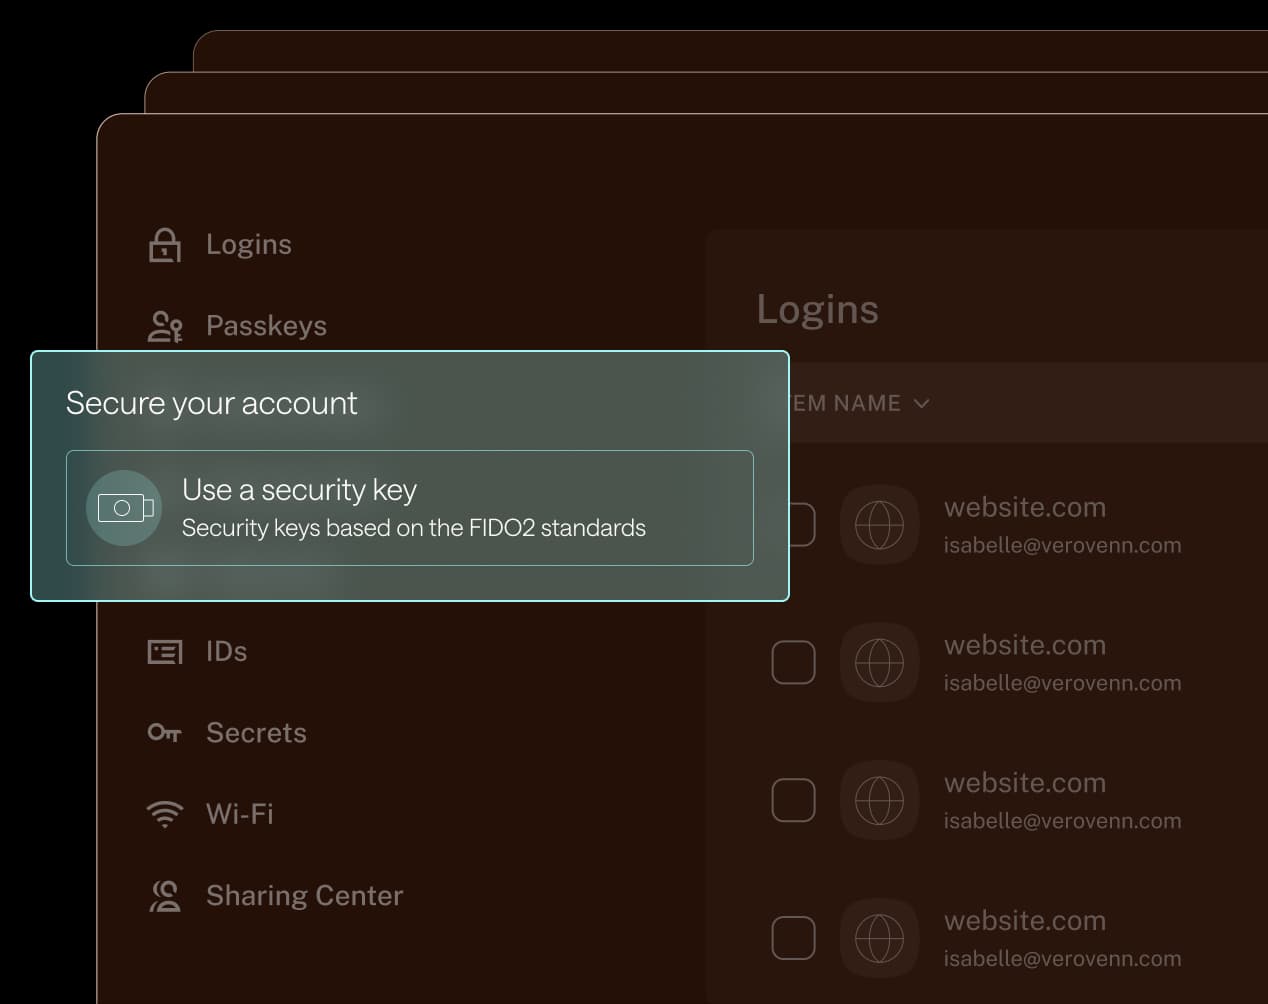Image resolution: width=1268 pixels, height=1004 pixels.
Task: Choose Use a security key option
Action: pos(410,508)
